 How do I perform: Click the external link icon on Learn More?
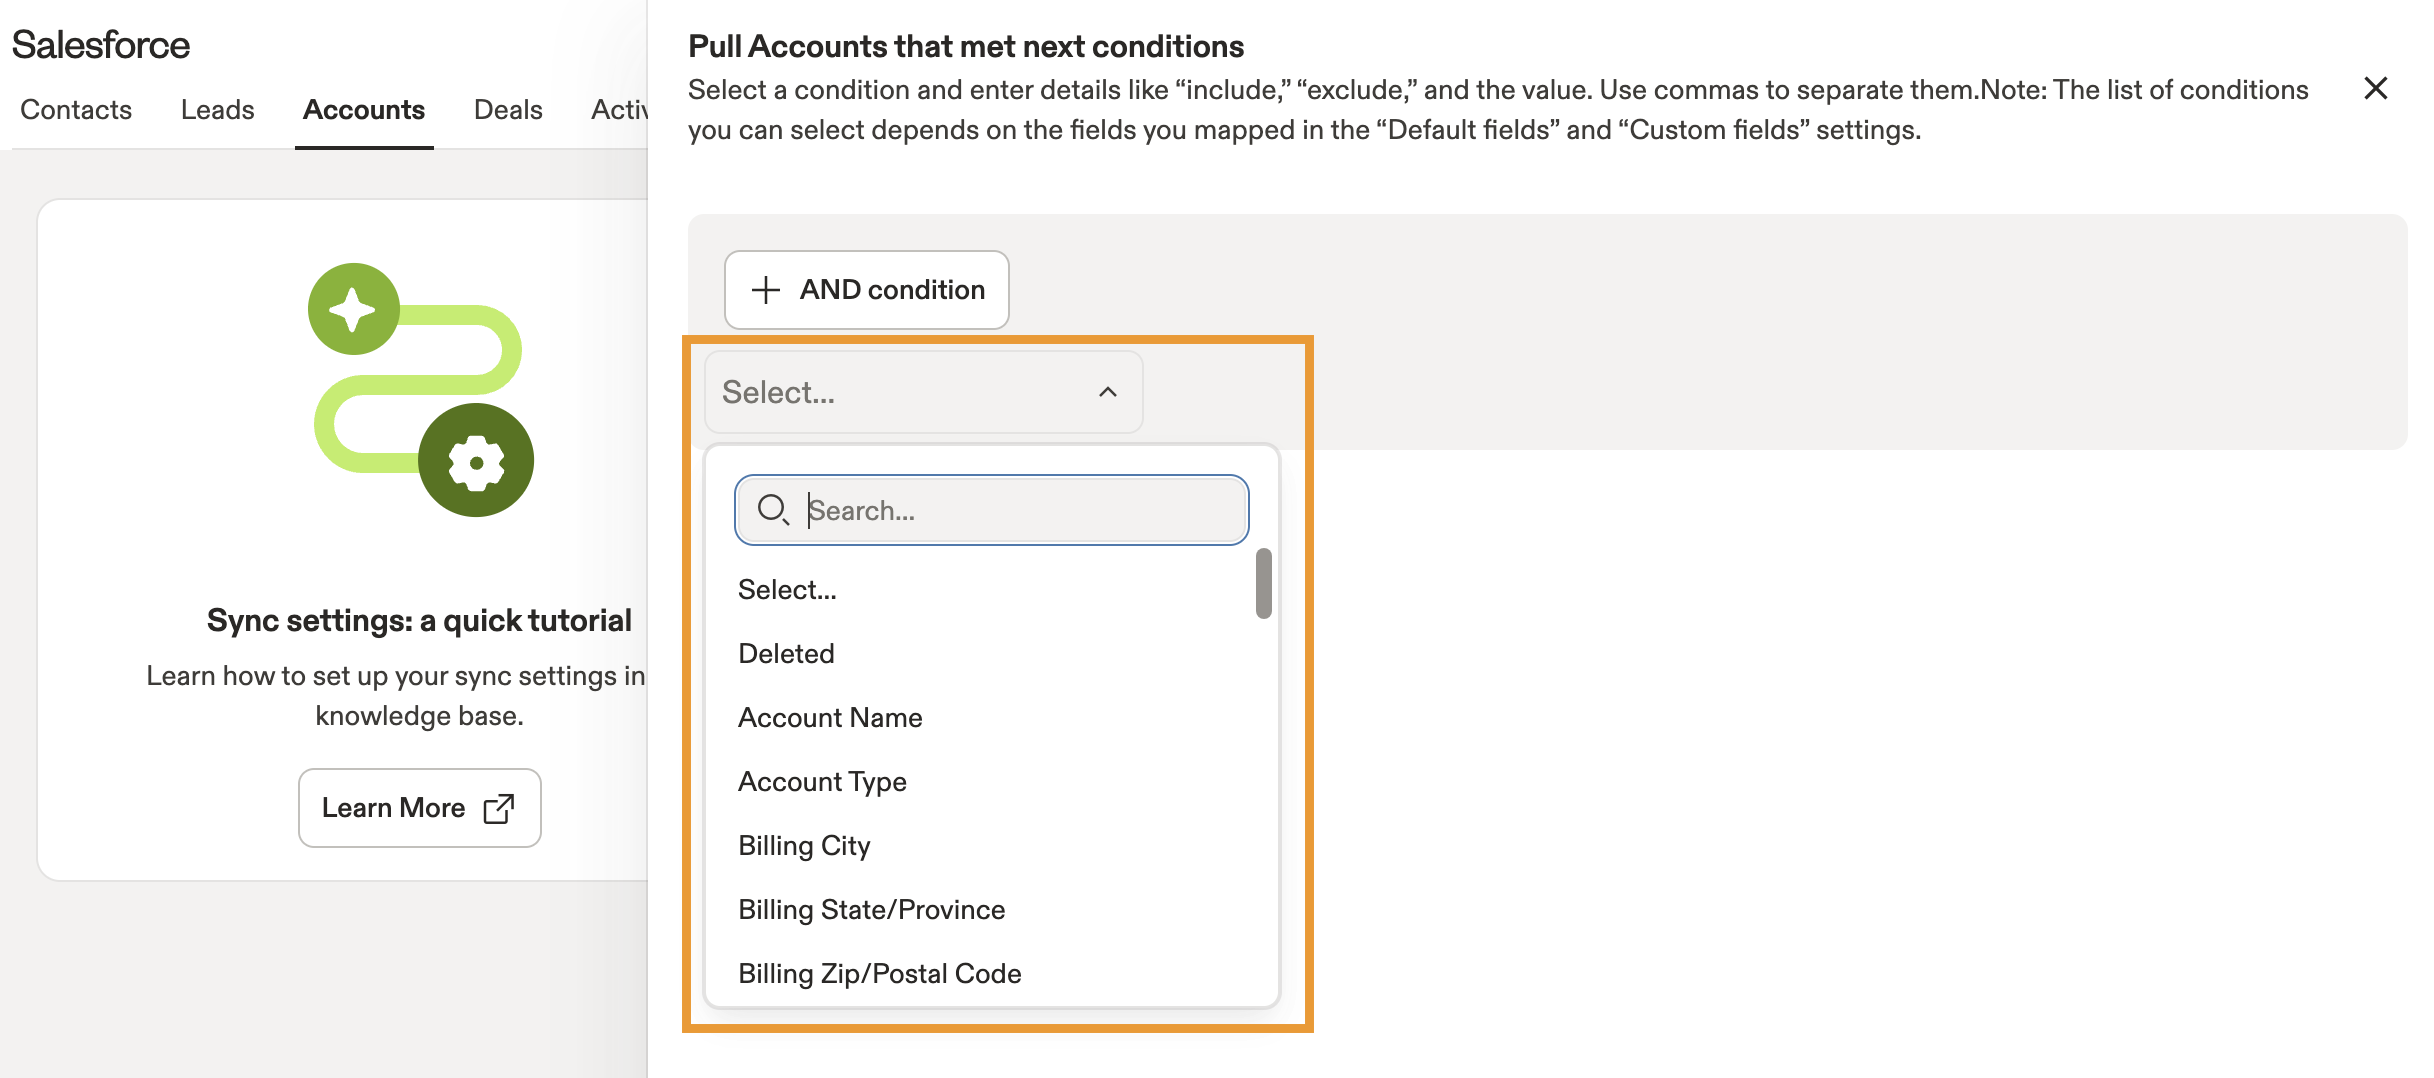click(x=499, y=808)
